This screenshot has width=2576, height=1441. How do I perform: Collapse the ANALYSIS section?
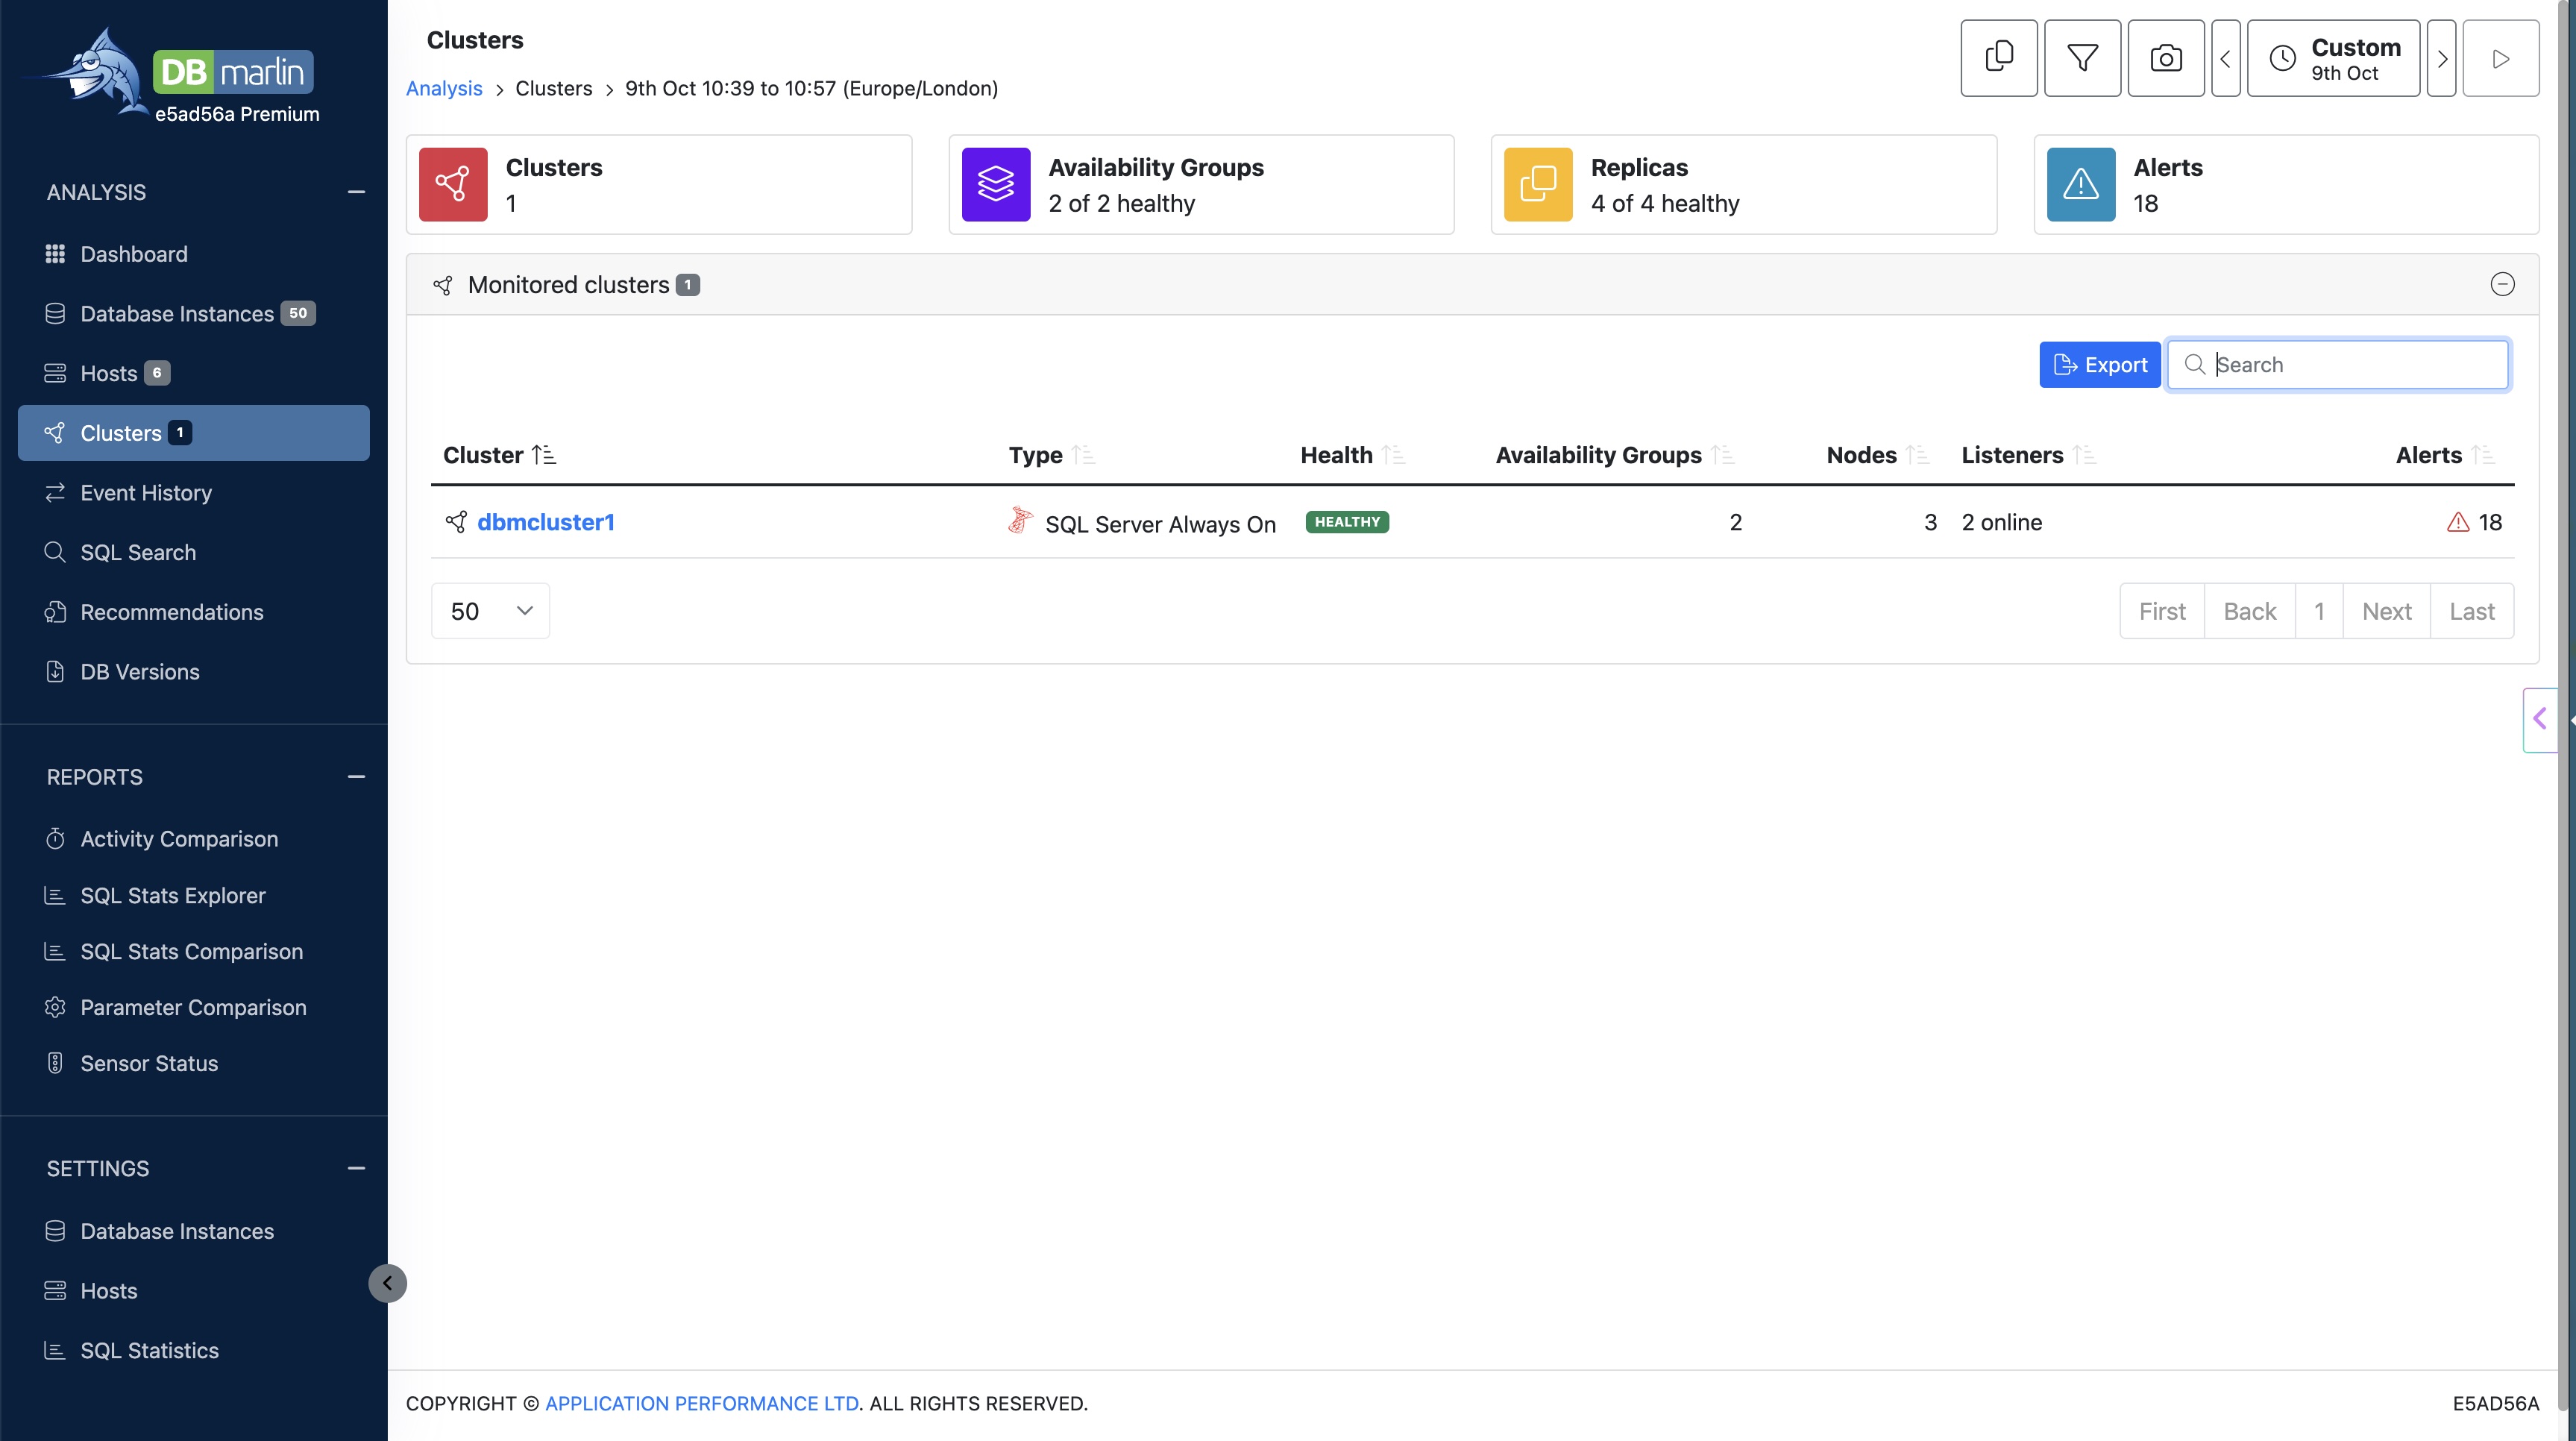tap(356, 192)
